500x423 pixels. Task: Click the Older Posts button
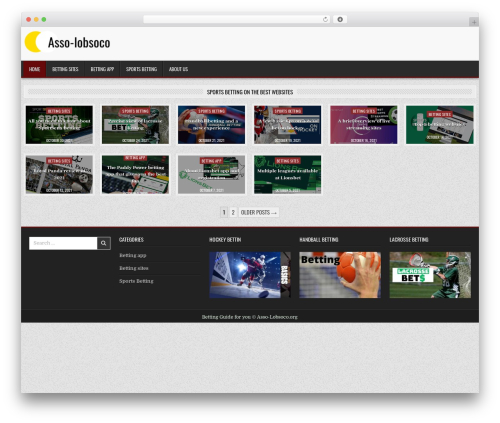[259, 212]
